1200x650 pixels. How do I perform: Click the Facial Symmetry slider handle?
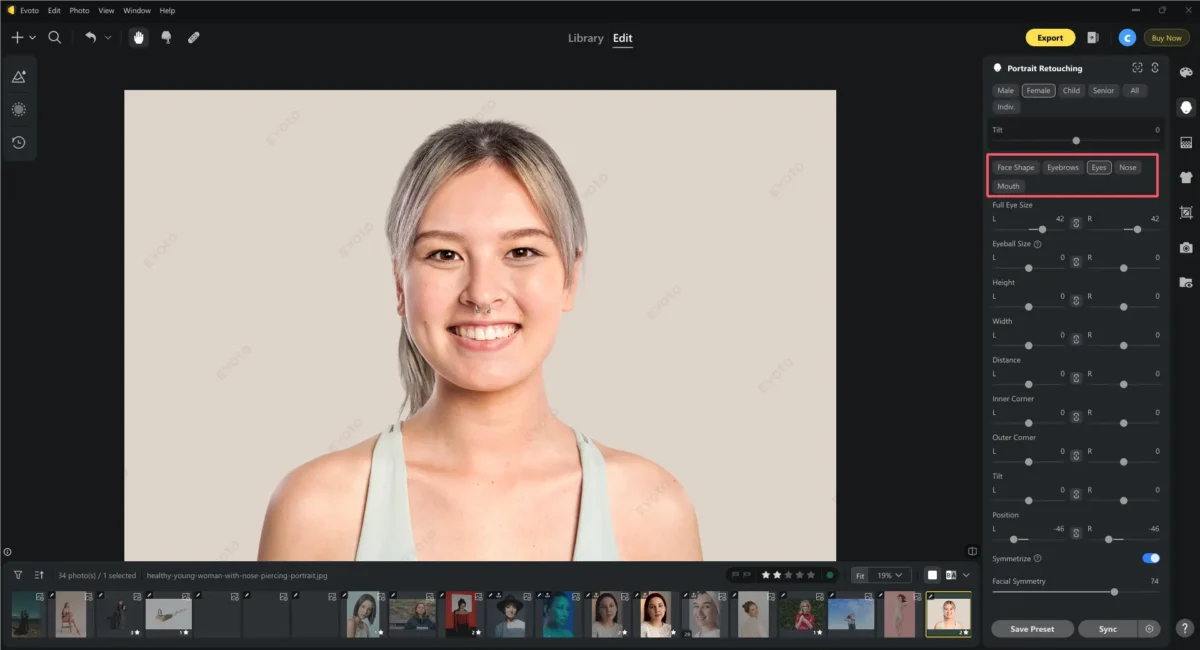click(1114, 592)
